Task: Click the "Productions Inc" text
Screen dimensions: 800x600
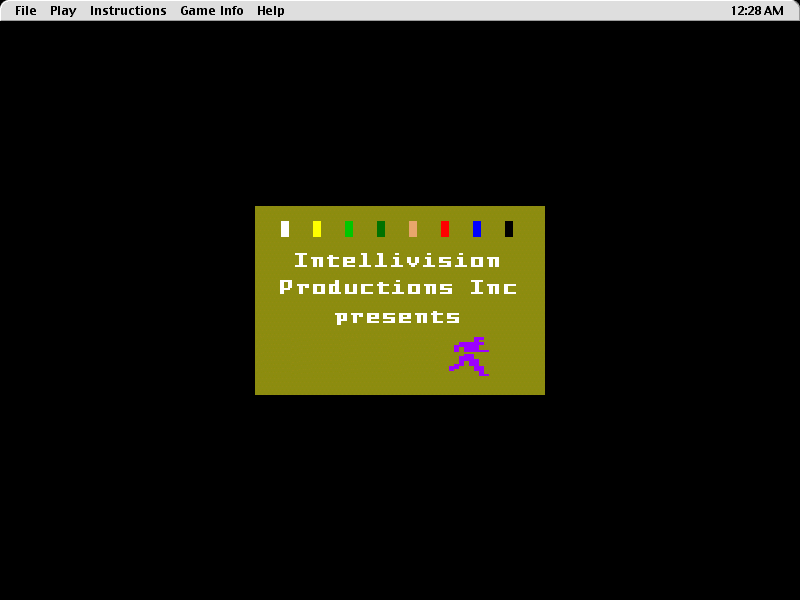Action: 398,288
